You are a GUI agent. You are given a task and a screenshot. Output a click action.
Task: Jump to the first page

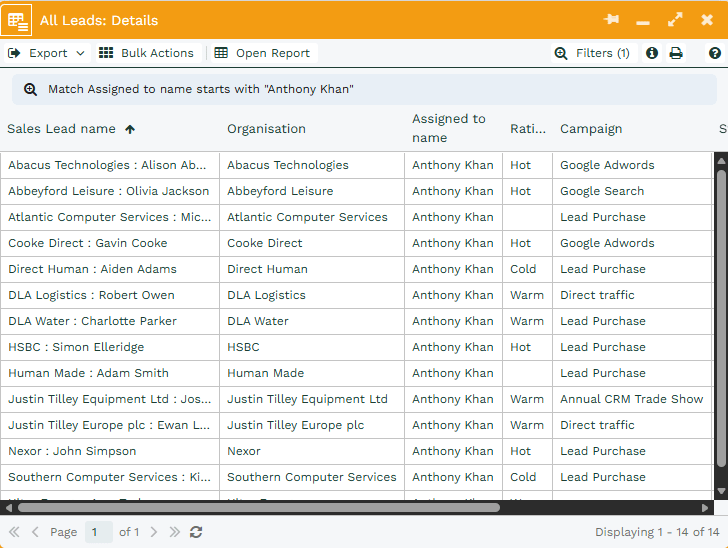click(x=14, y=532)
